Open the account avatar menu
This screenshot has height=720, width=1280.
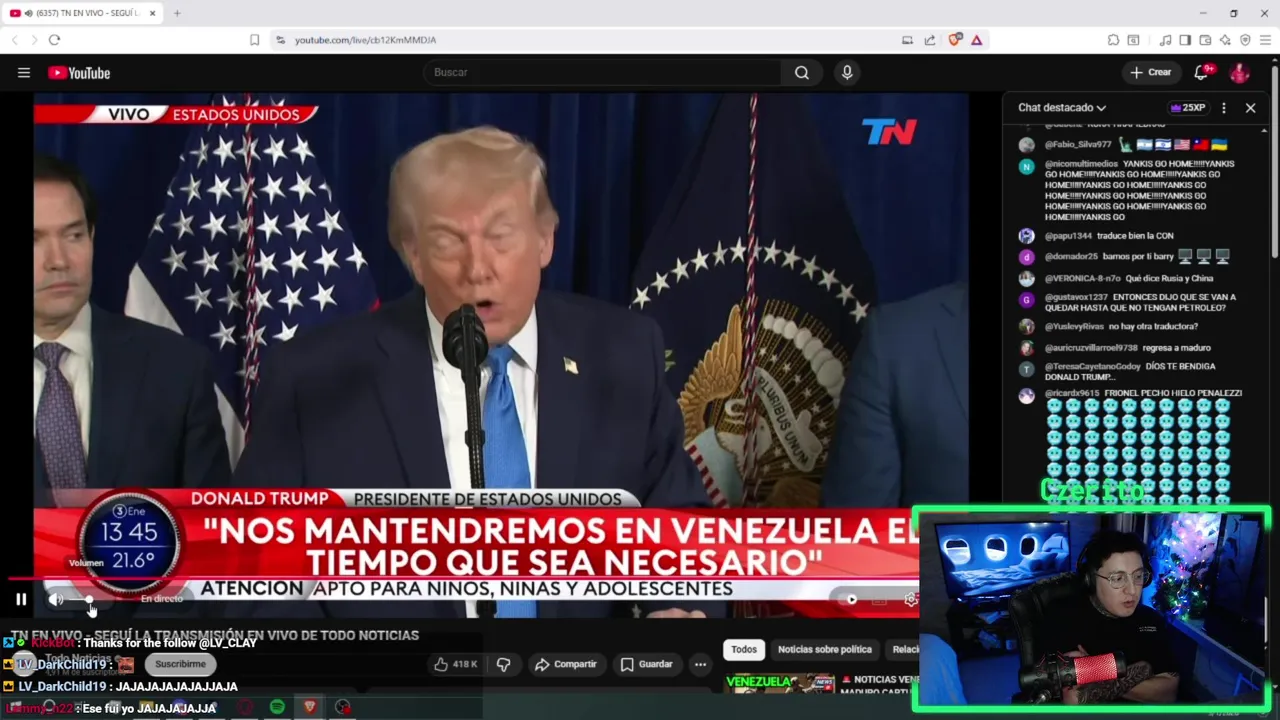click(x=1239, y=72)
